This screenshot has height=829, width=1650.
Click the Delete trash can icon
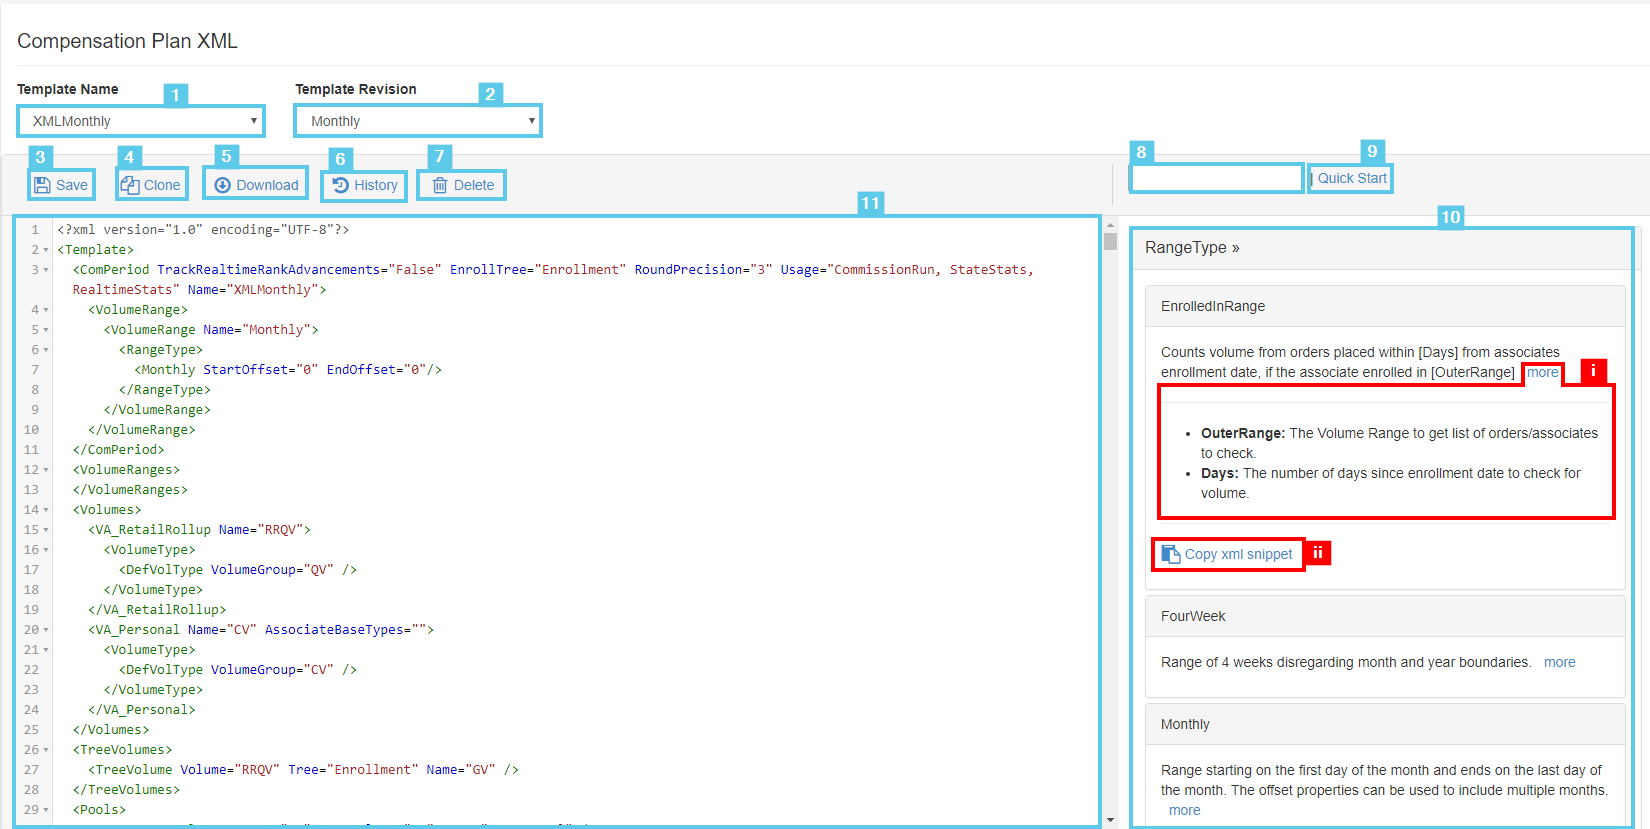coord(440,185)
